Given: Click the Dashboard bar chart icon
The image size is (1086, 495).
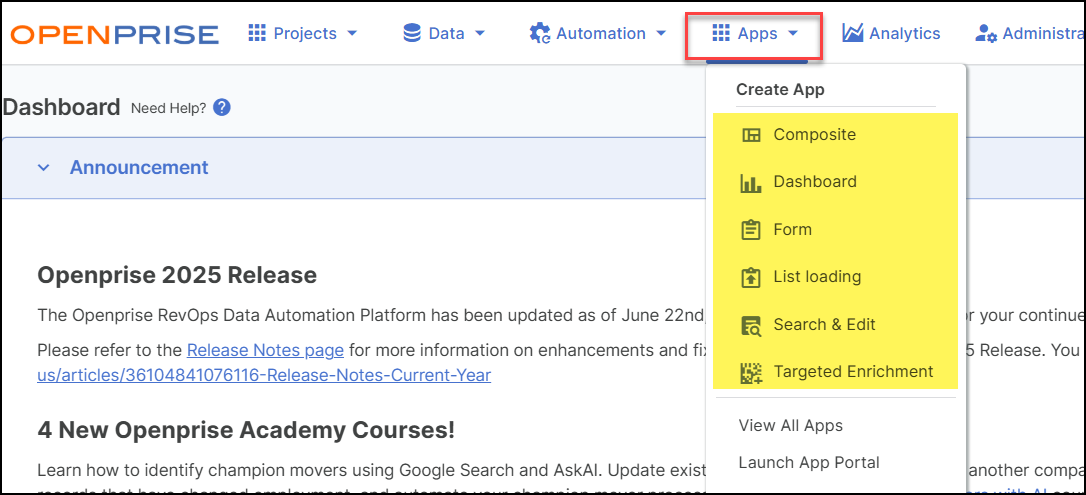Looking at the screenshot, I should tap(751, 183).
